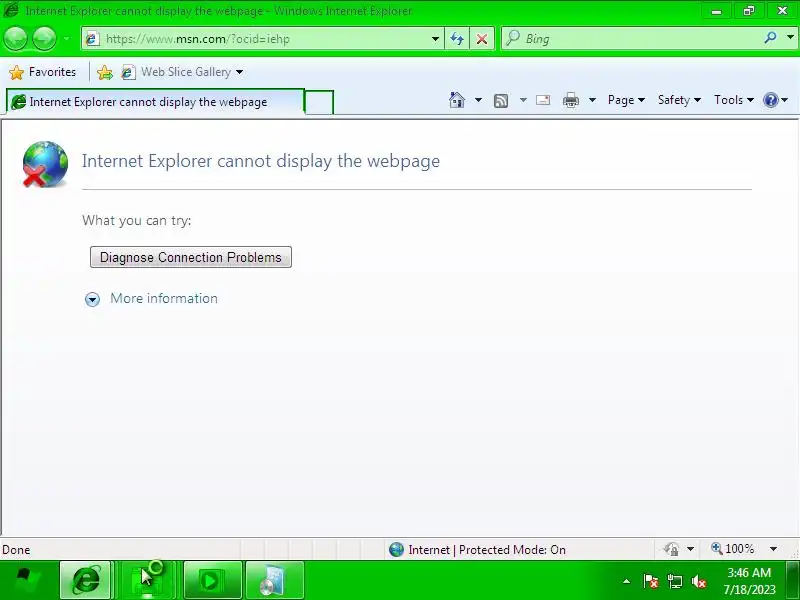Show hidden tray icons arrow
800x600 pixels.
pyautogui.click(x=627, y=581)
